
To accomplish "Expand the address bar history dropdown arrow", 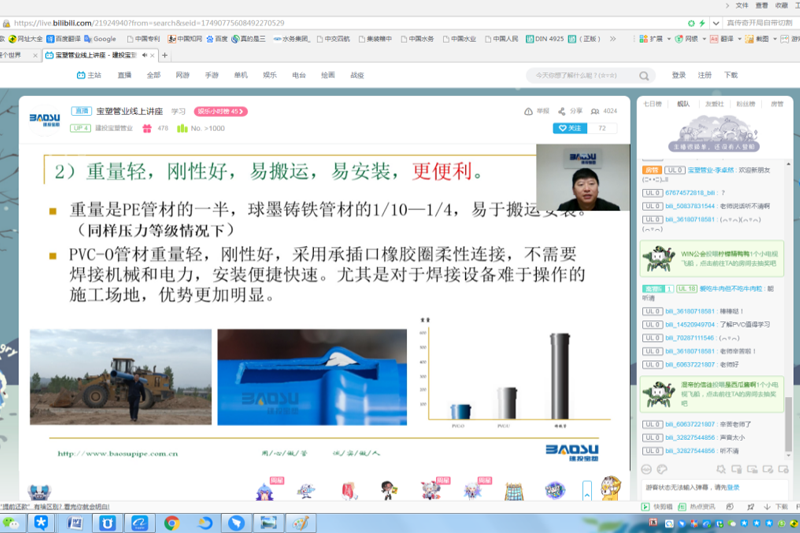I will pos(716,23).
